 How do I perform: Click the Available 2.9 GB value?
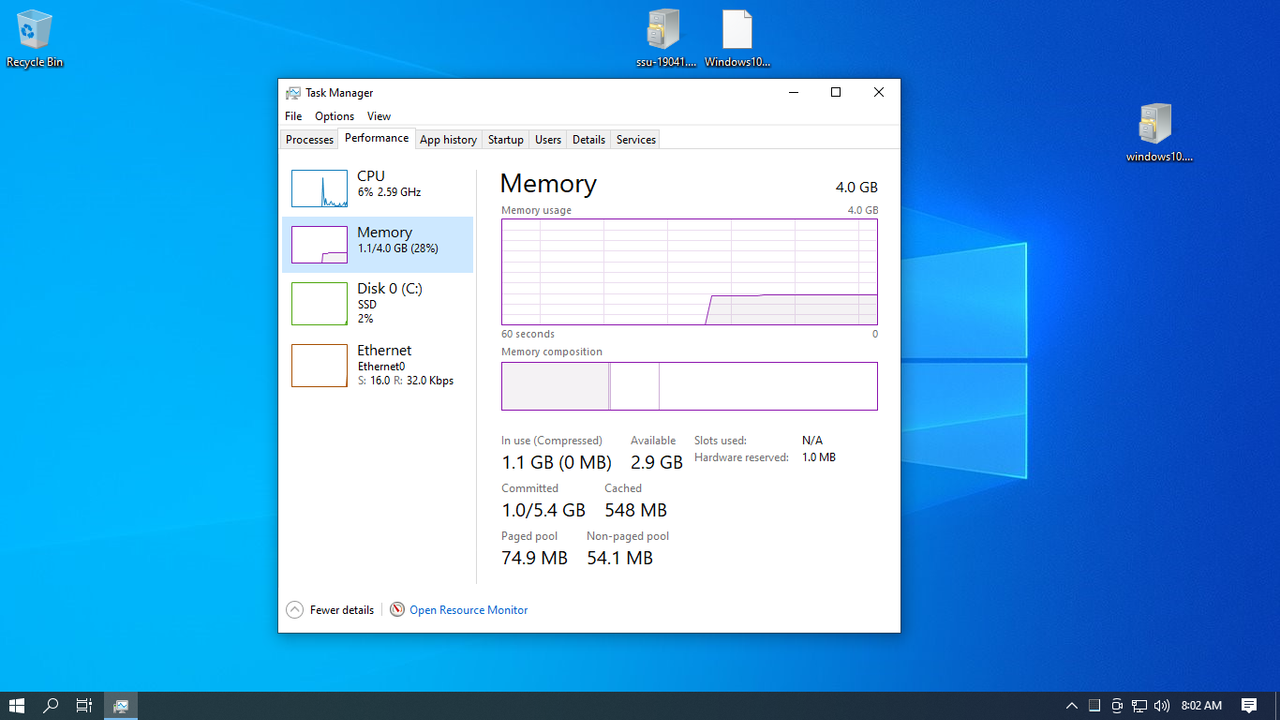(657, 462)
